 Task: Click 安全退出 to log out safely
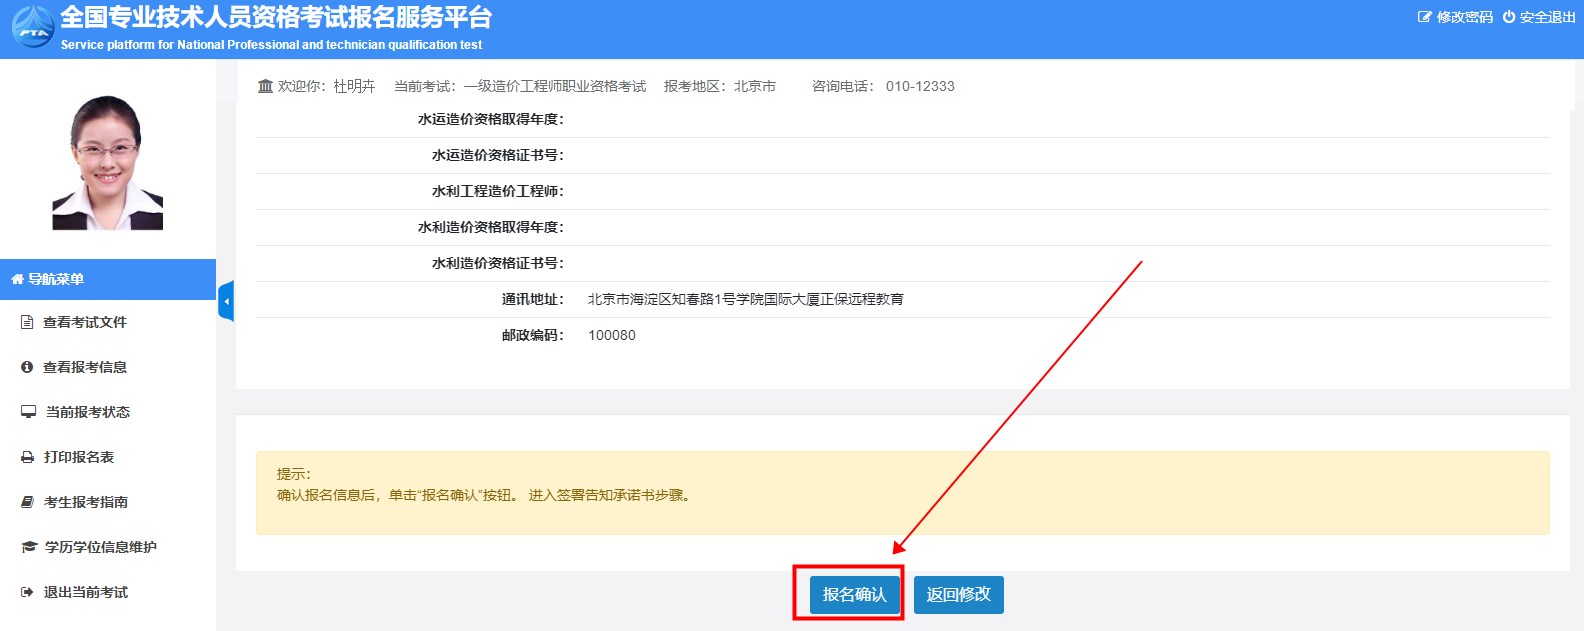tap(1539, 17)
